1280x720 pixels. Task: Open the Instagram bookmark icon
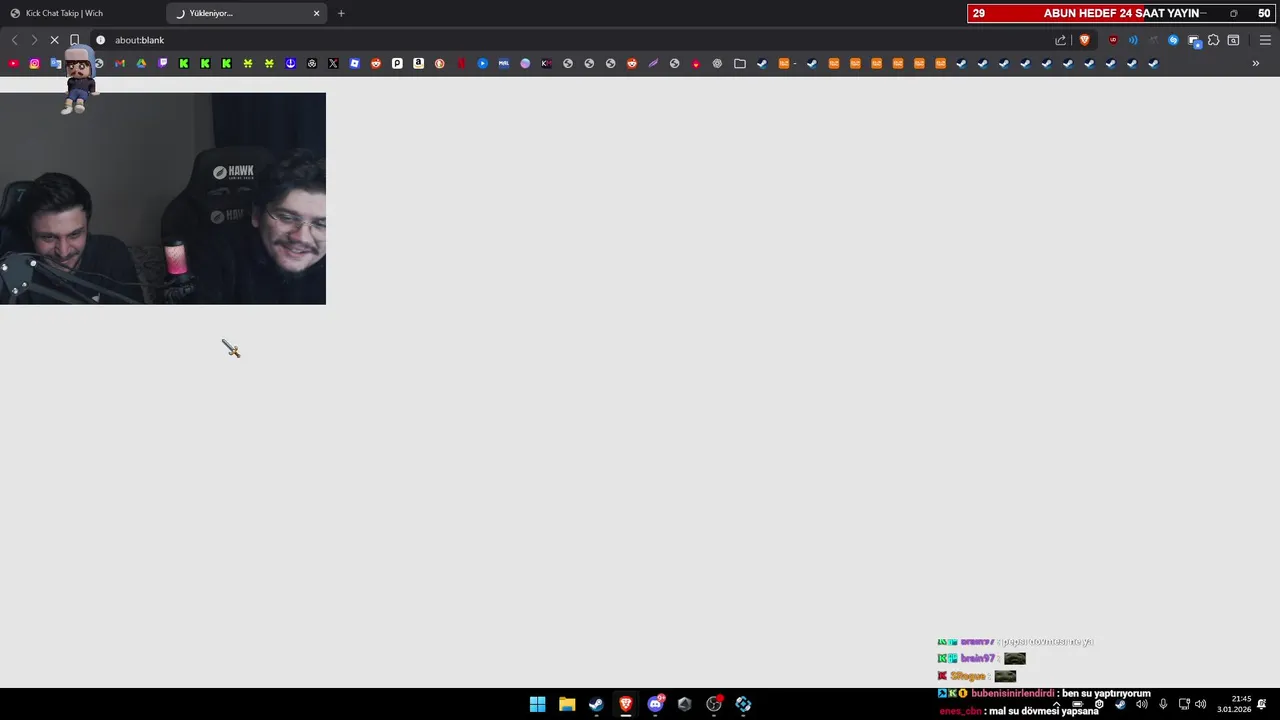34,63
